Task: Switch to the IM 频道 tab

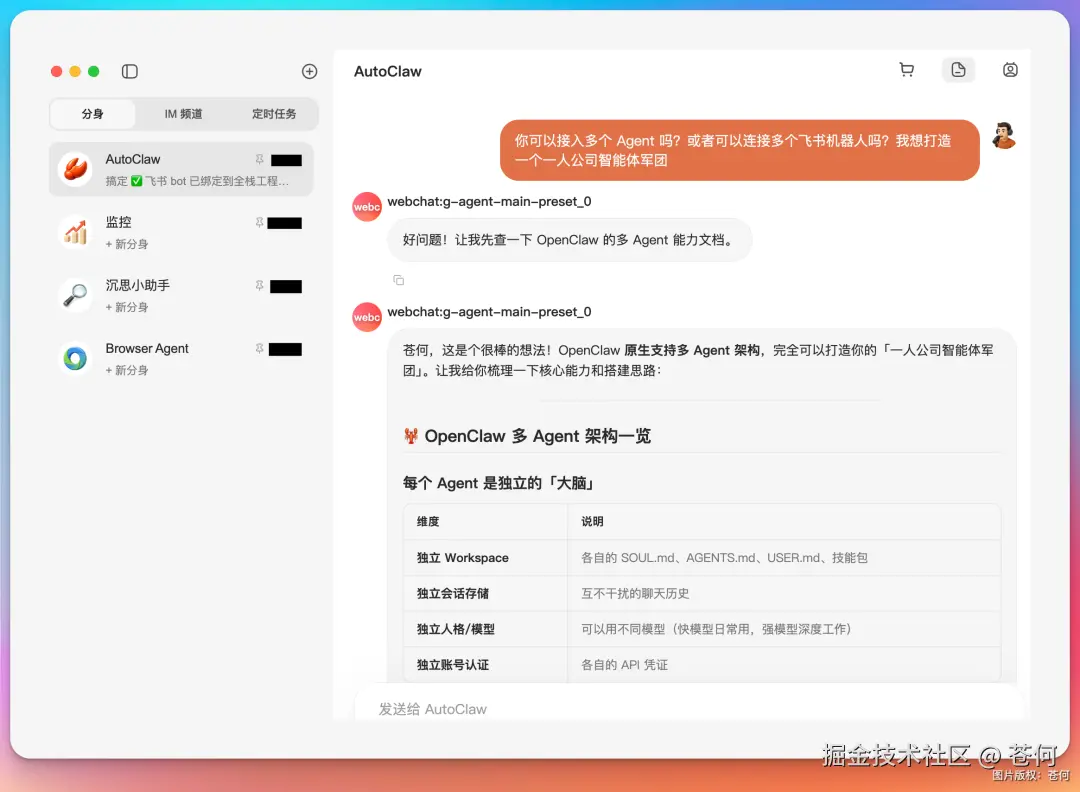Action: (182, 114)
